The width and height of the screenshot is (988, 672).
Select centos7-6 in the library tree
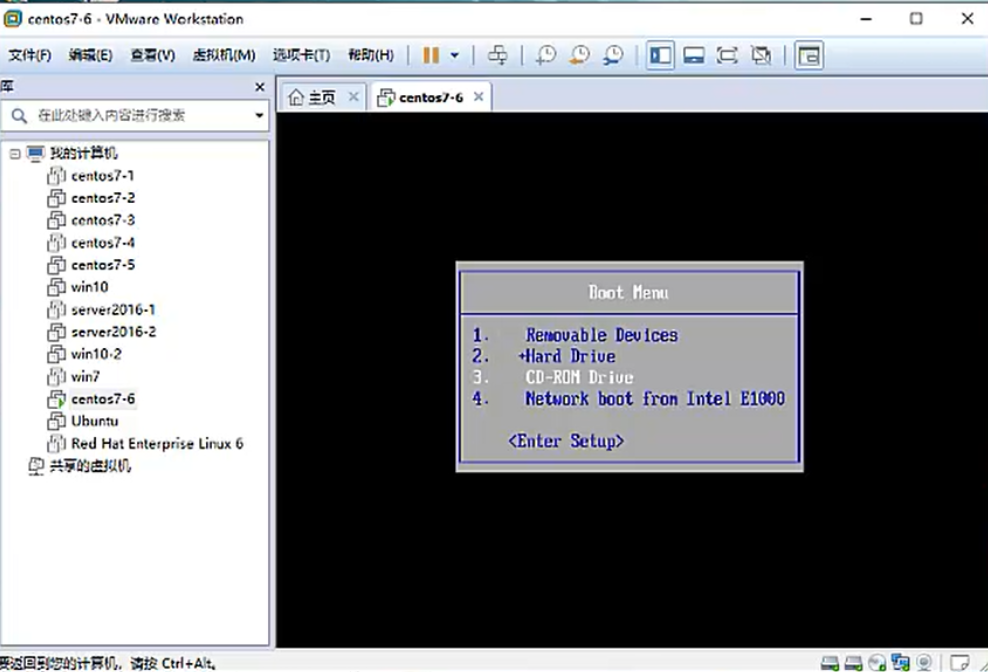(x=103, y=399)
